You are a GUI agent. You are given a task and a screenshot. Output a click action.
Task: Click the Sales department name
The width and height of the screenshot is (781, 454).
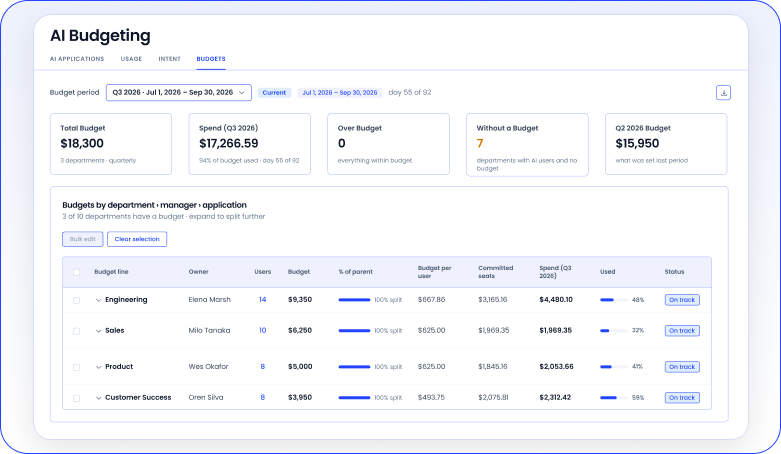(x=115, y=330)
